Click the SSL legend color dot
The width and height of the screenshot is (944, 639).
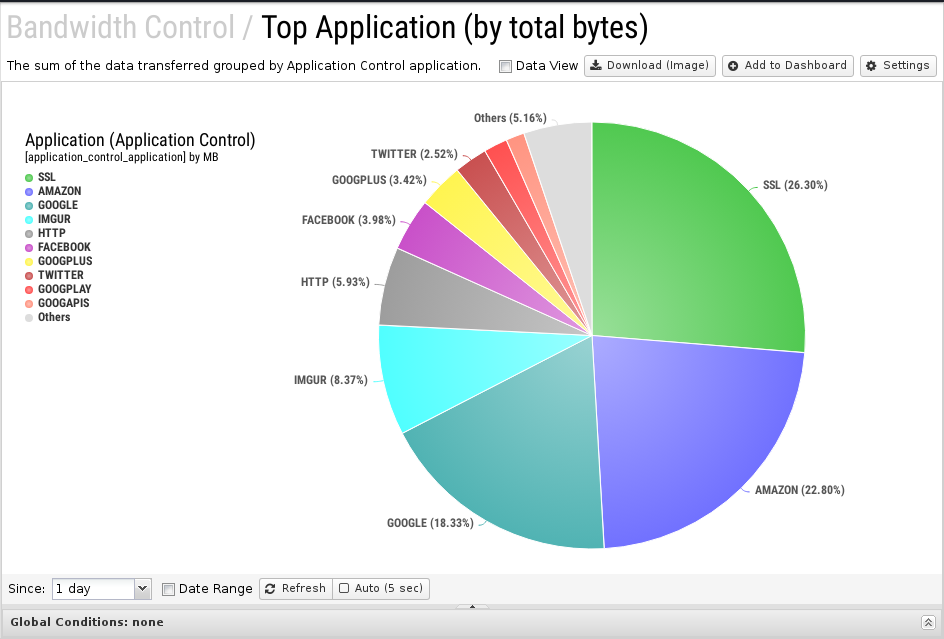pyautogui.click(x=29, y=178)
